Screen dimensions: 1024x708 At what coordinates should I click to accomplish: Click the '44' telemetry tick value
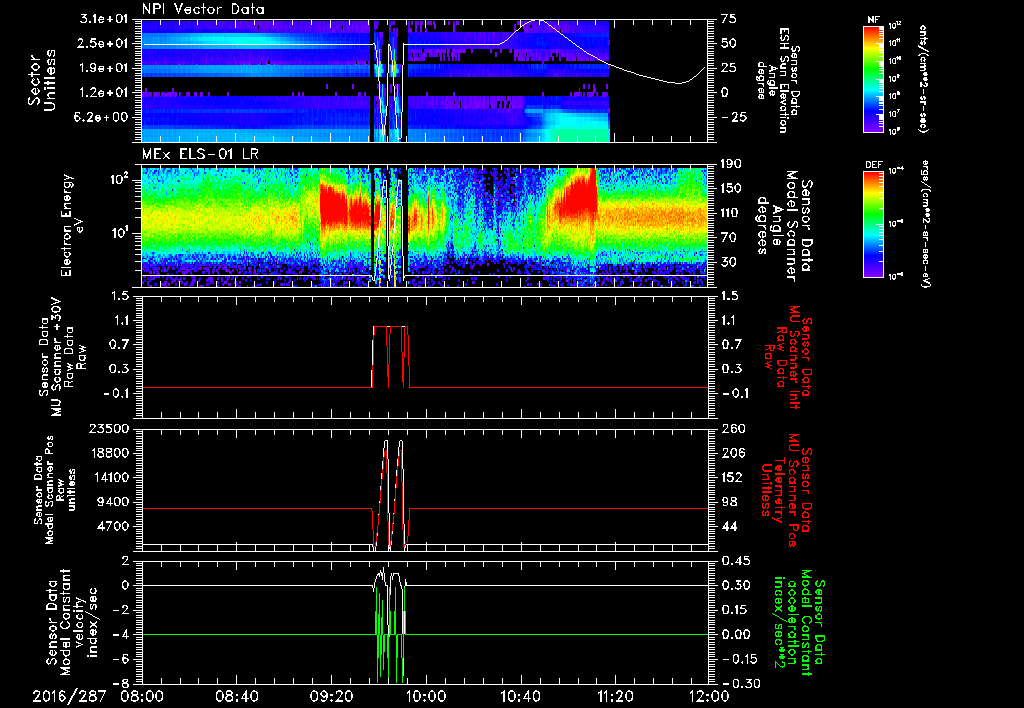point(729,526)
